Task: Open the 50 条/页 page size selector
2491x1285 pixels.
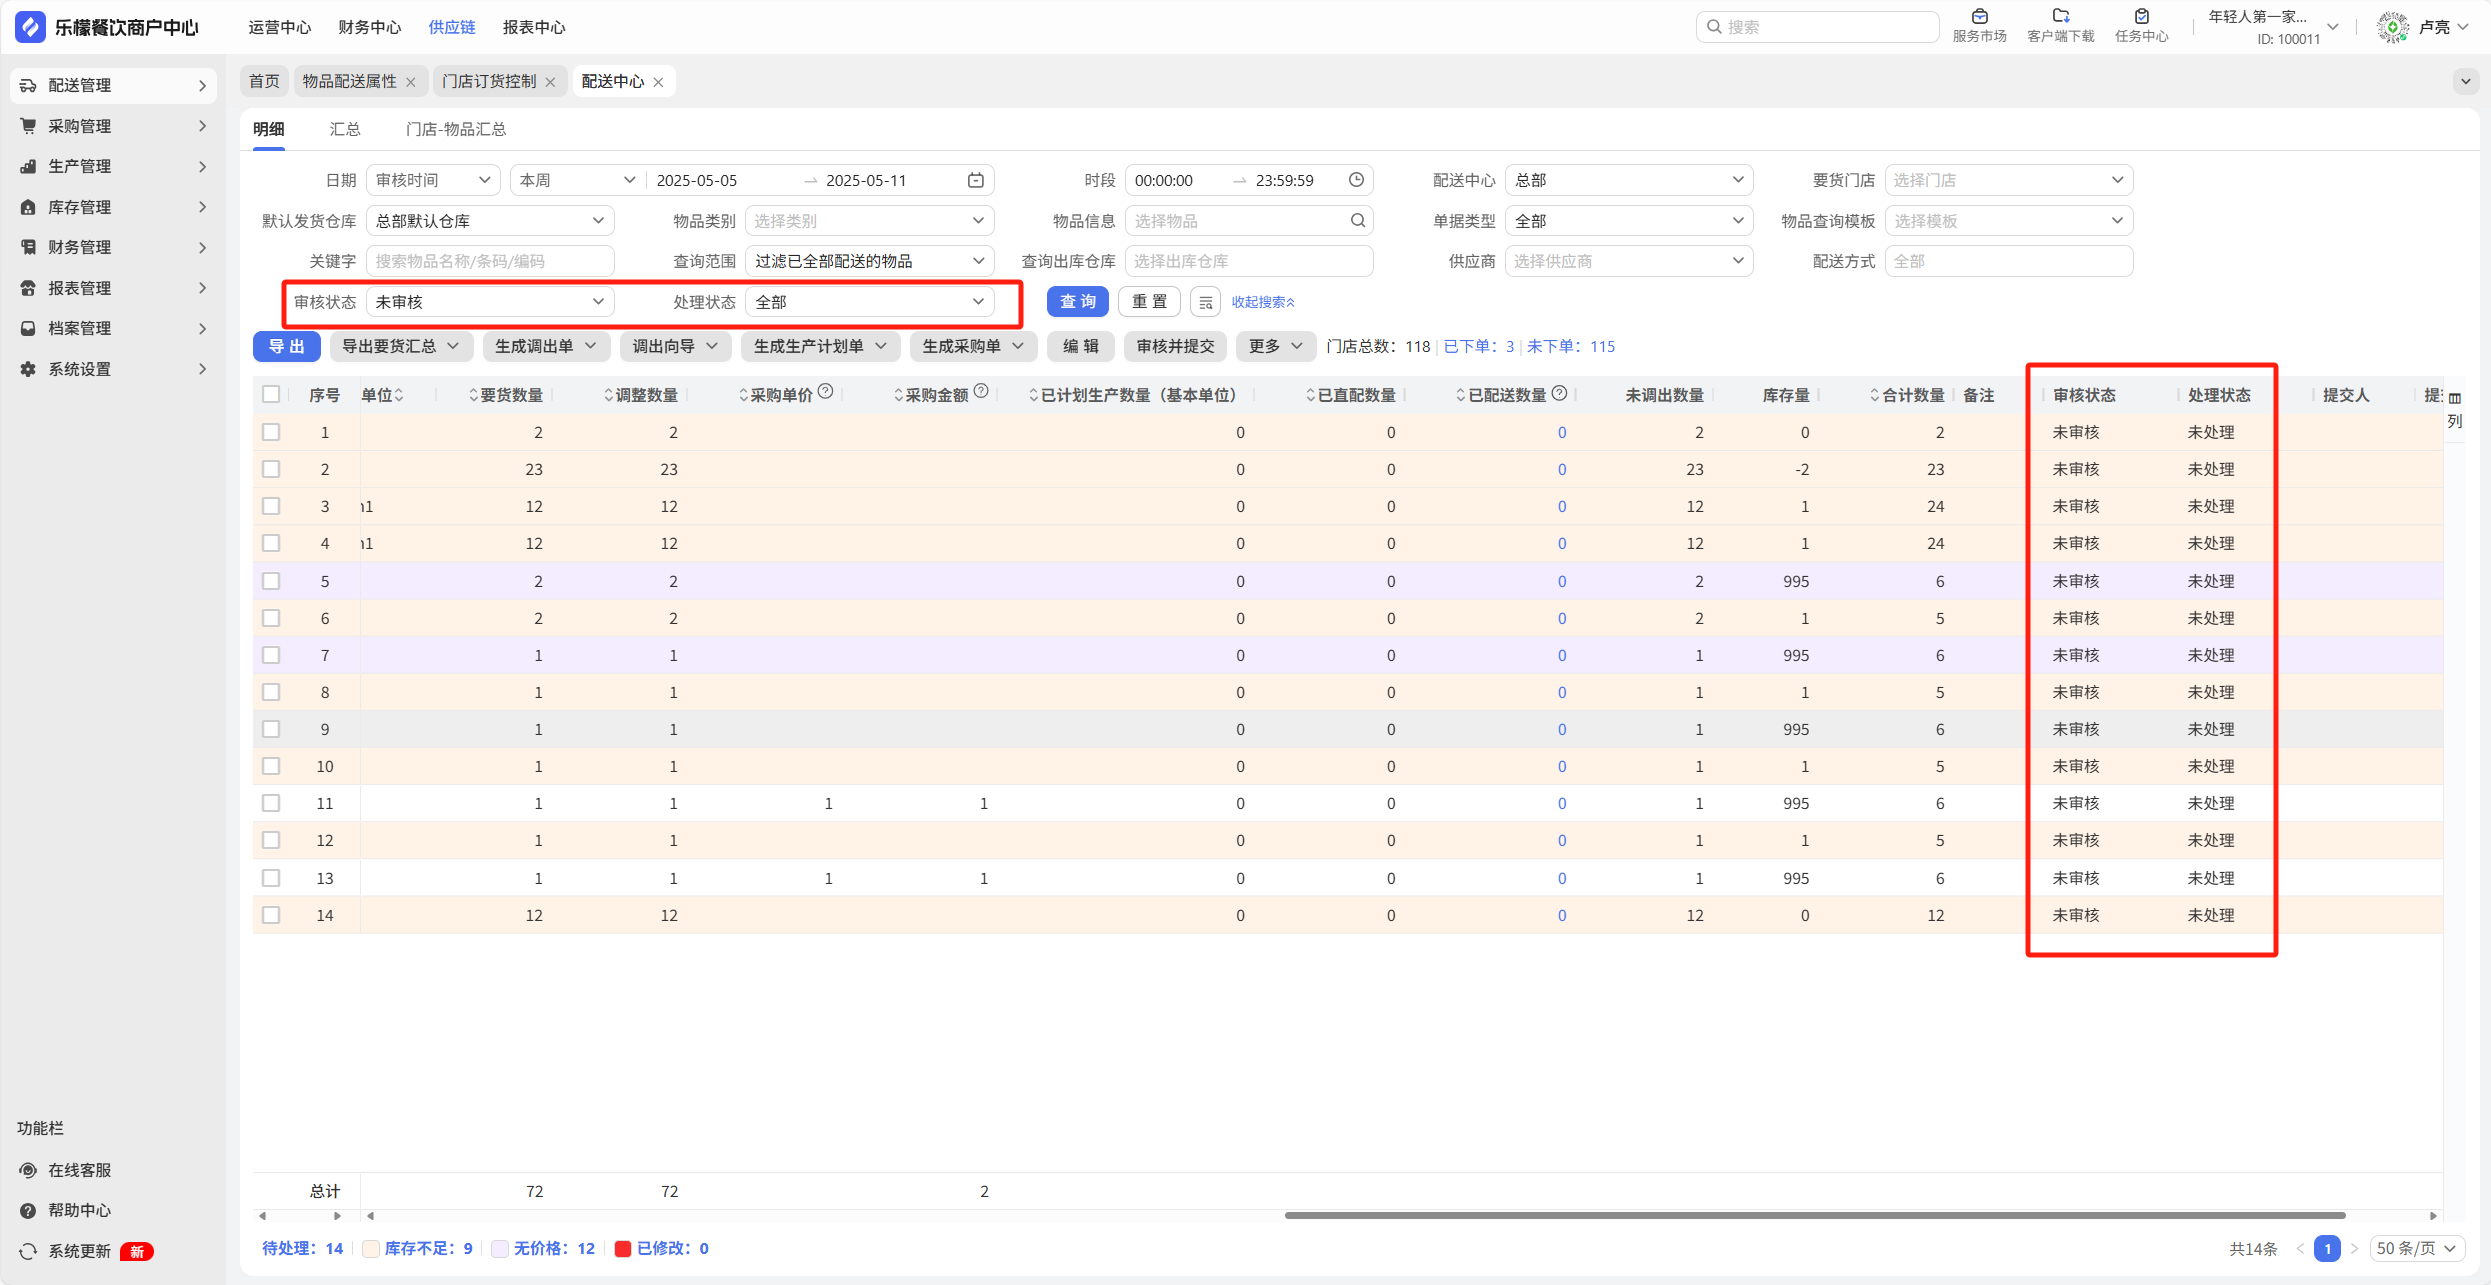Action: pos(2416,1248)
